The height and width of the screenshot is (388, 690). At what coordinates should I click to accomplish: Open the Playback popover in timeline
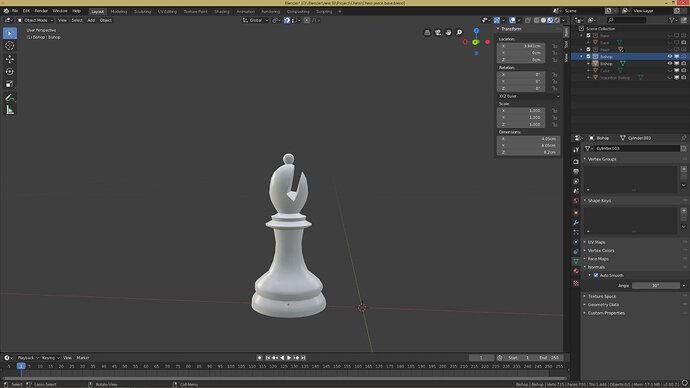coord(28,358)
